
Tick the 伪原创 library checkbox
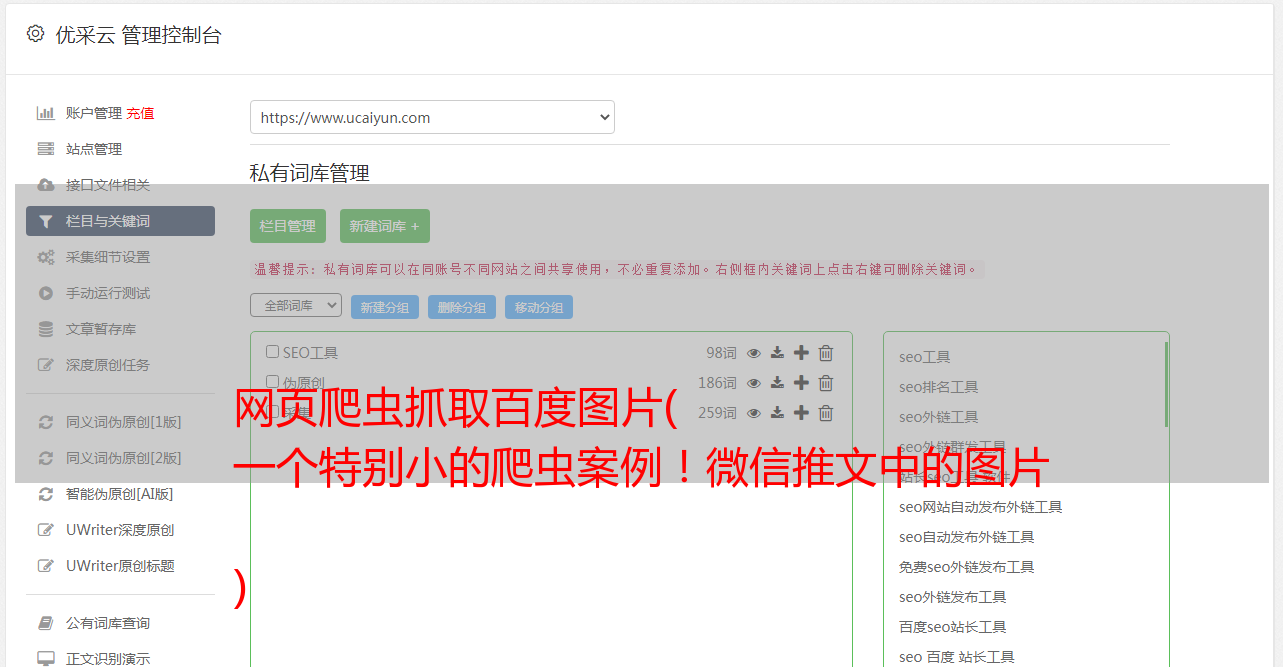[272, 382]
